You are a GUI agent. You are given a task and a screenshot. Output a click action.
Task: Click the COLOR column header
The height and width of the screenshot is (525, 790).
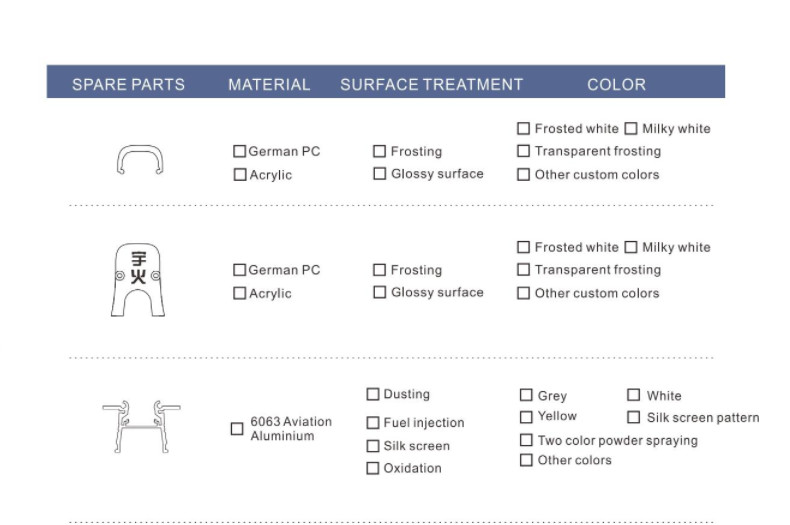[616, 84]
